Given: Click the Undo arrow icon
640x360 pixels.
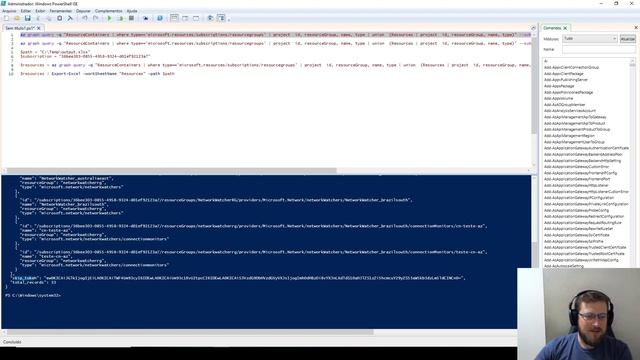Looking at the screenshot, I should pos(84,18).
